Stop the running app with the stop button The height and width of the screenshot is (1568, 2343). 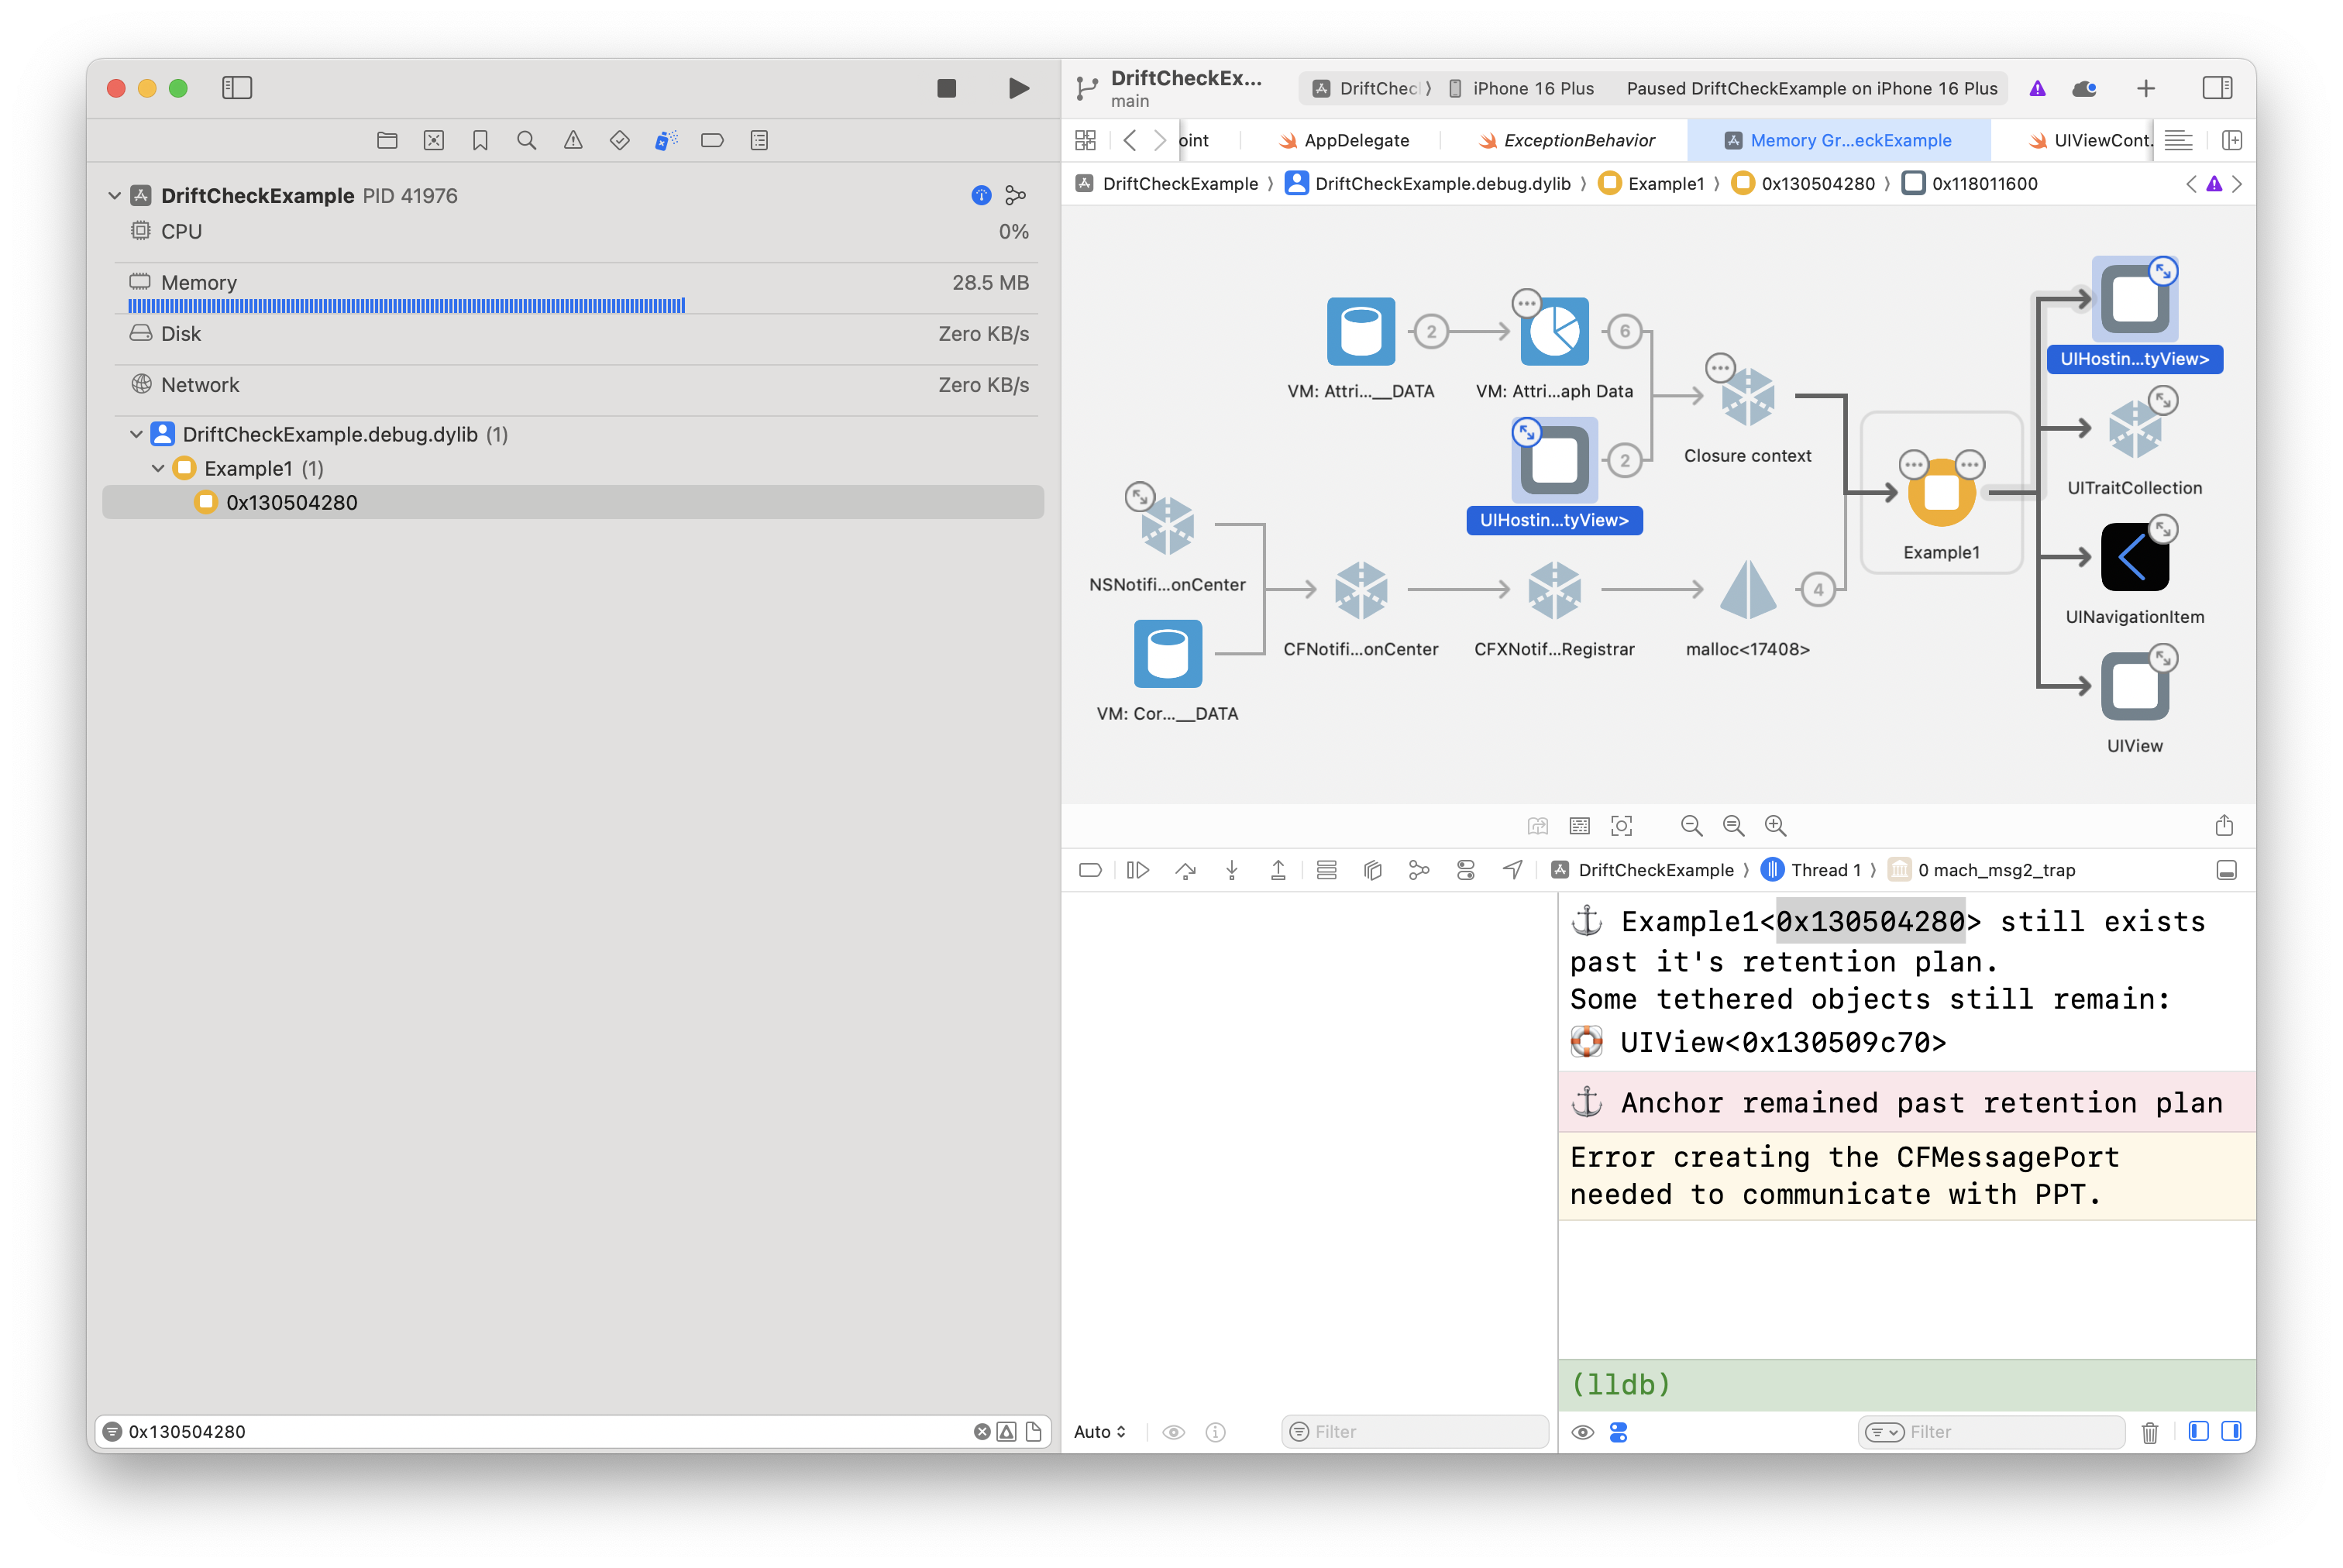[x=946, y=88]
